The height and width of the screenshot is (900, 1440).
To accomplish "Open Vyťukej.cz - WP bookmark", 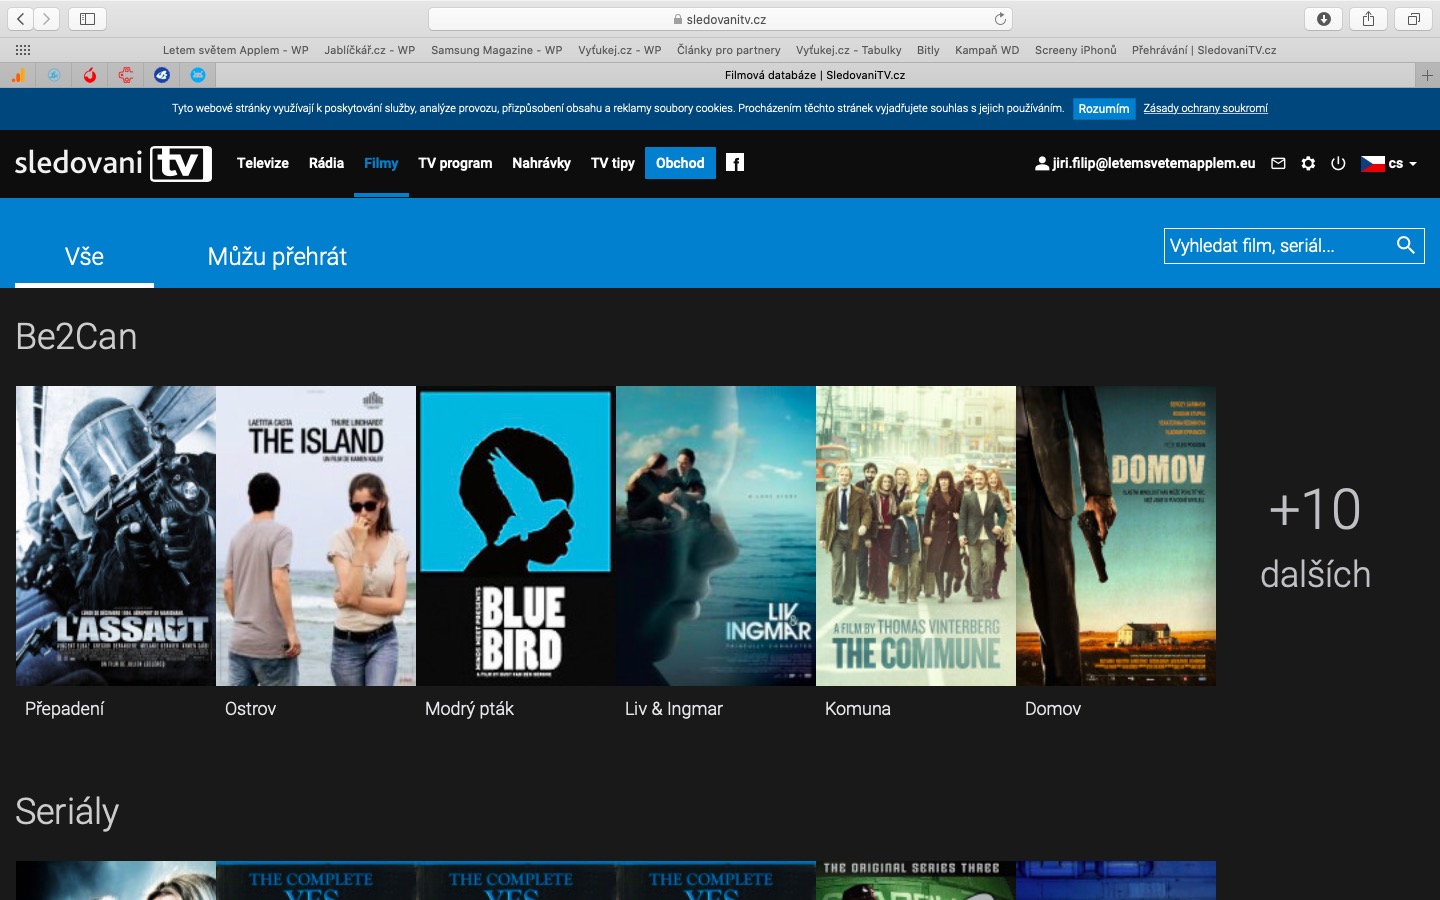I will [x=620, y=50].
